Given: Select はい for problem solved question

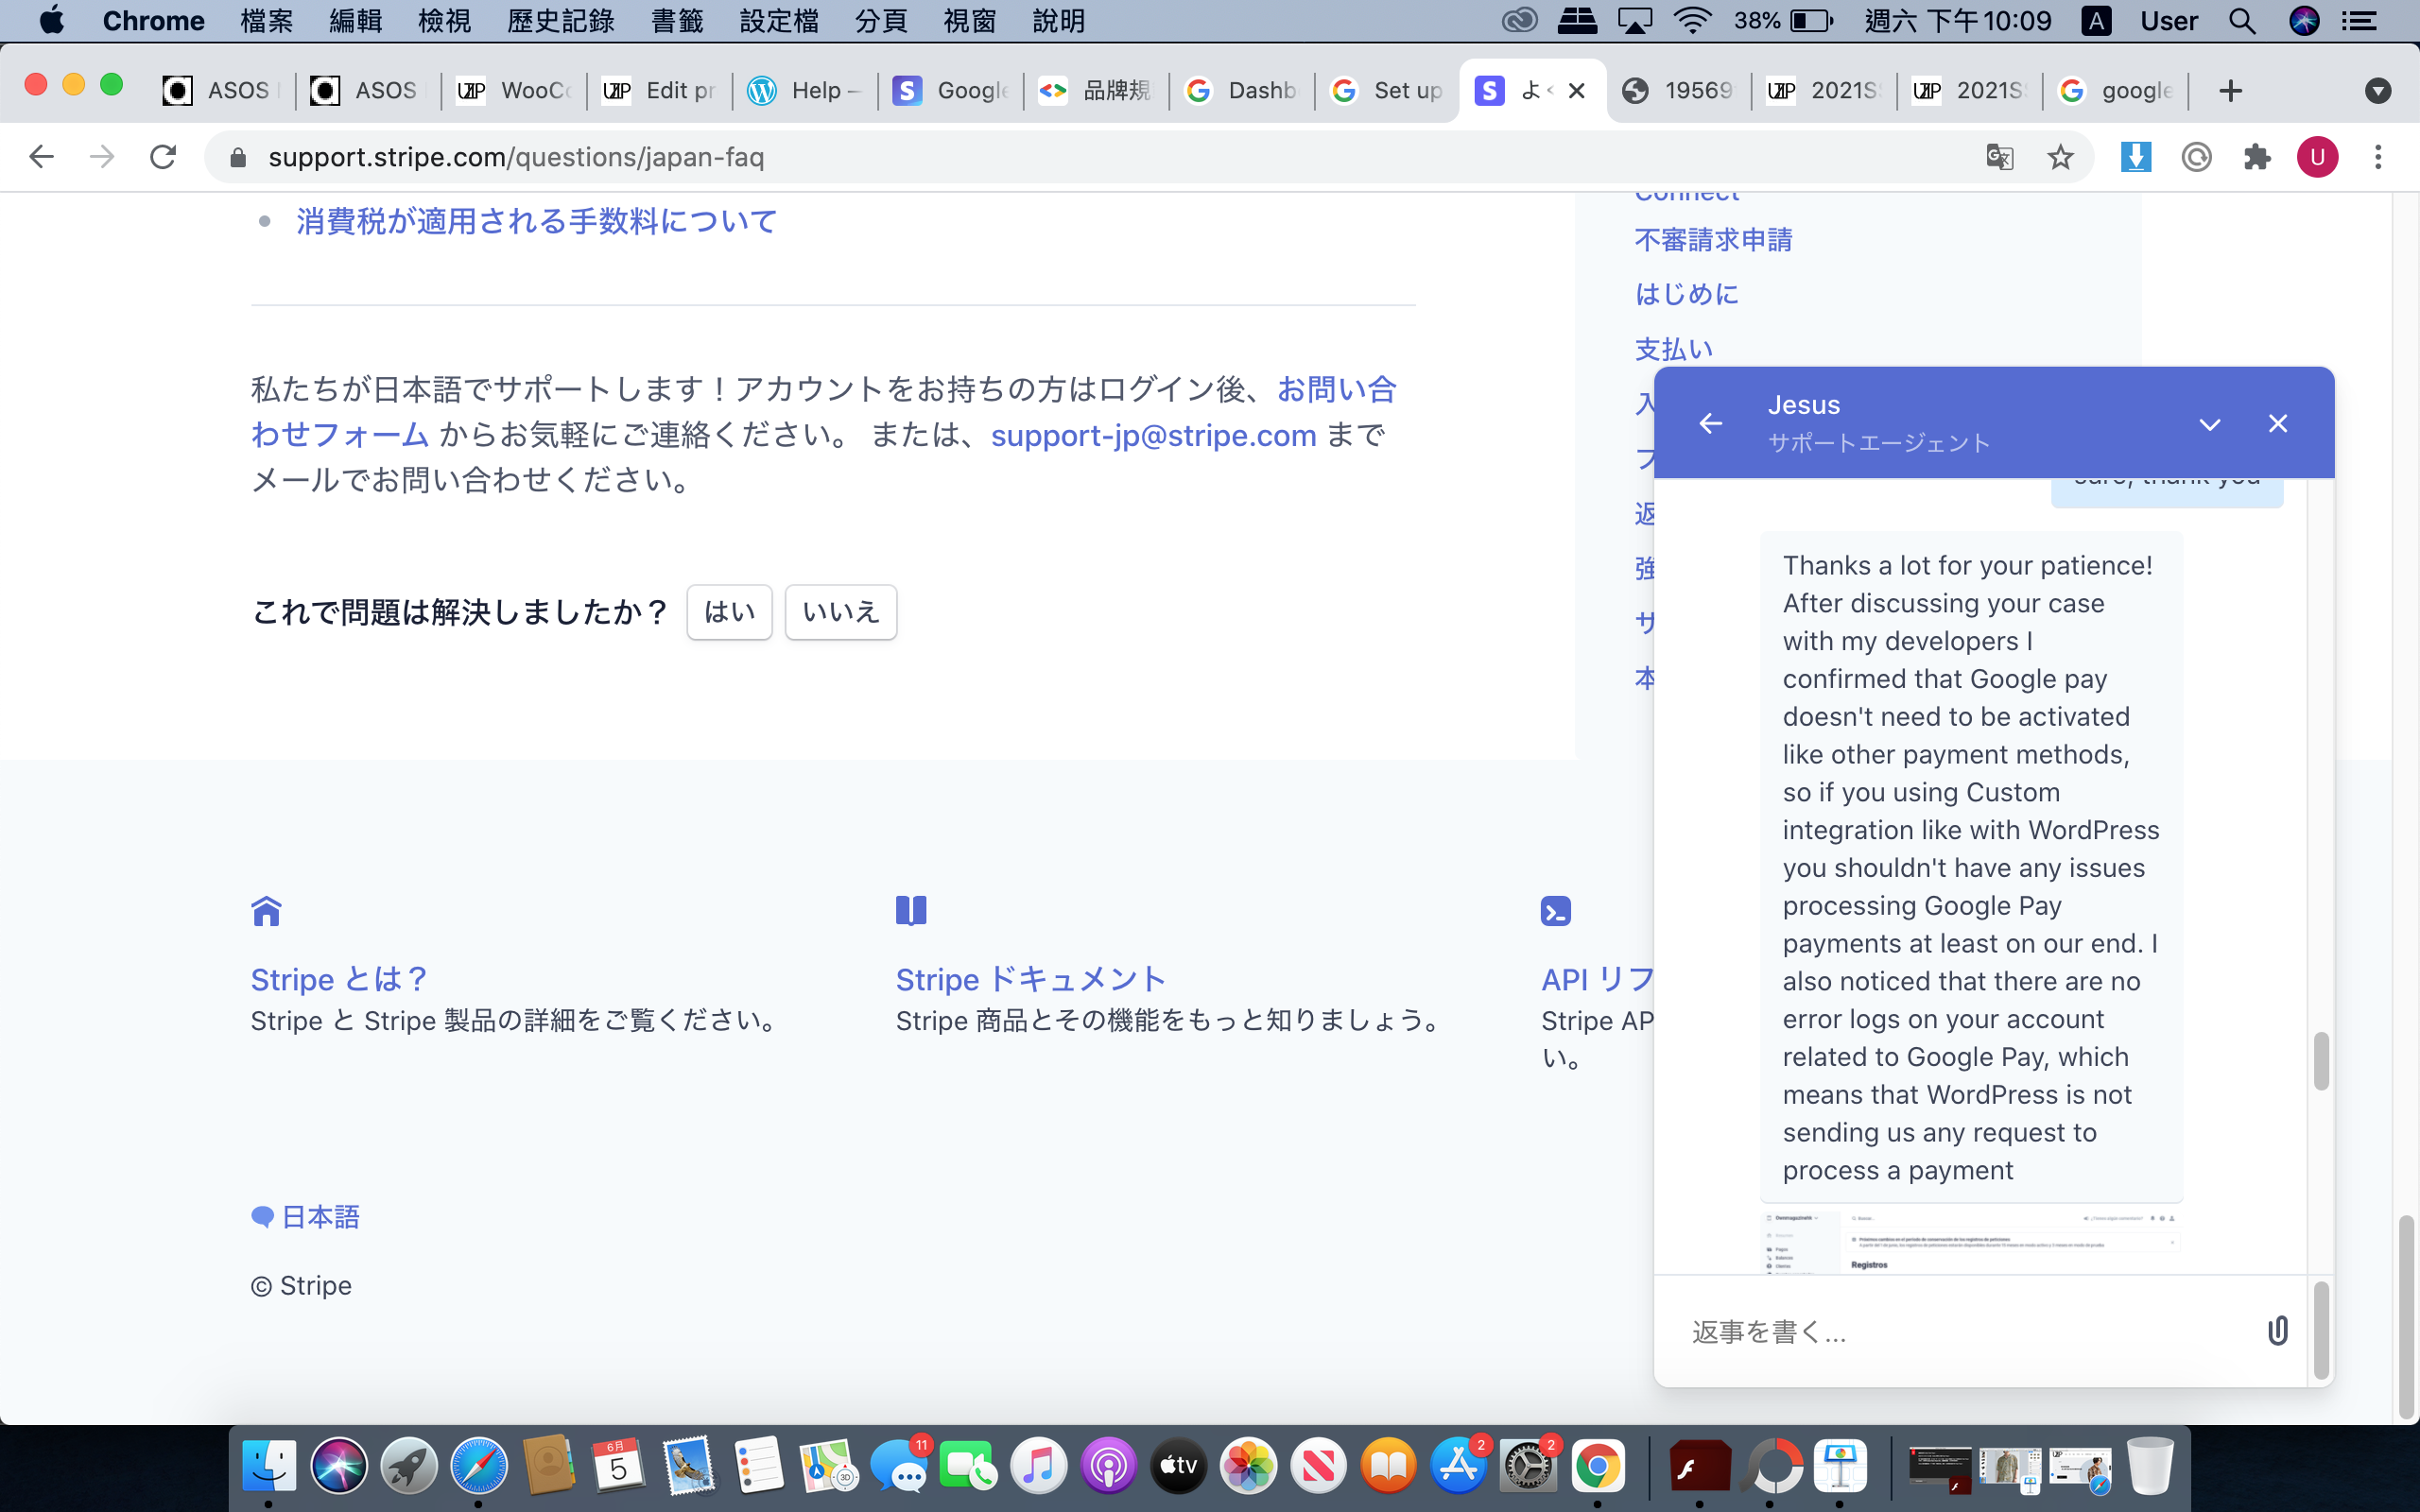Looking at the screenshot, I should [729, 612].
